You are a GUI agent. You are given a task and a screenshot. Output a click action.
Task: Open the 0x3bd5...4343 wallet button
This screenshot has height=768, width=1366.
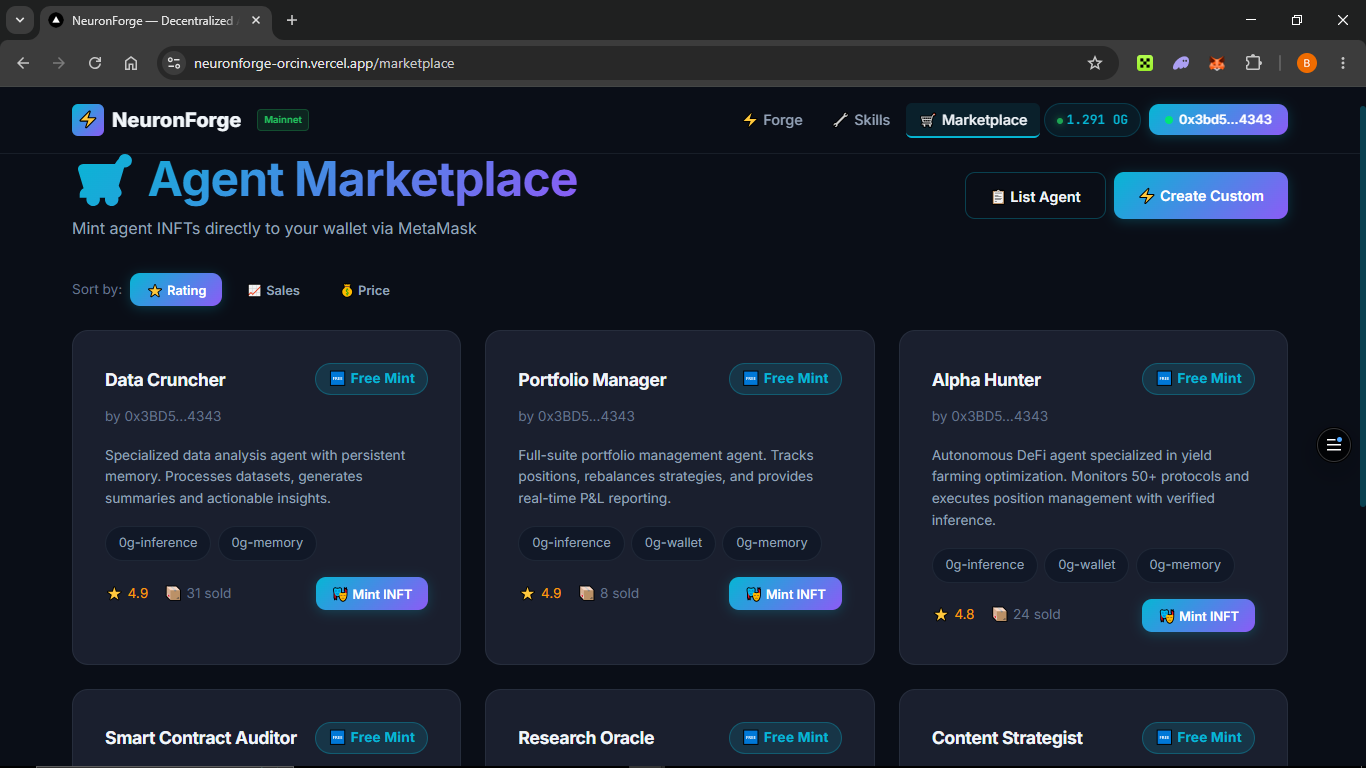pos(1218,120)
